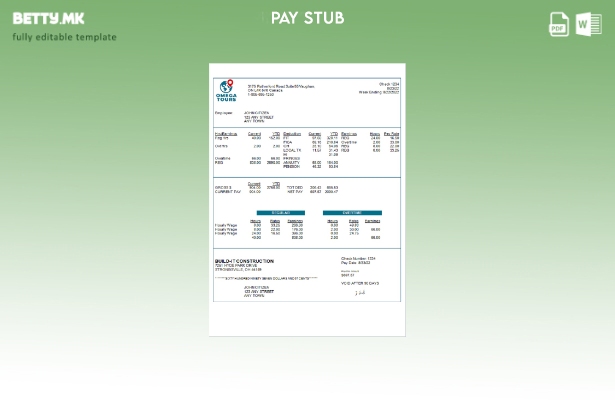Click the Omega Tours globe logo
The height and width of the screenshot is (400, 615).
click(x=227, y=87)
